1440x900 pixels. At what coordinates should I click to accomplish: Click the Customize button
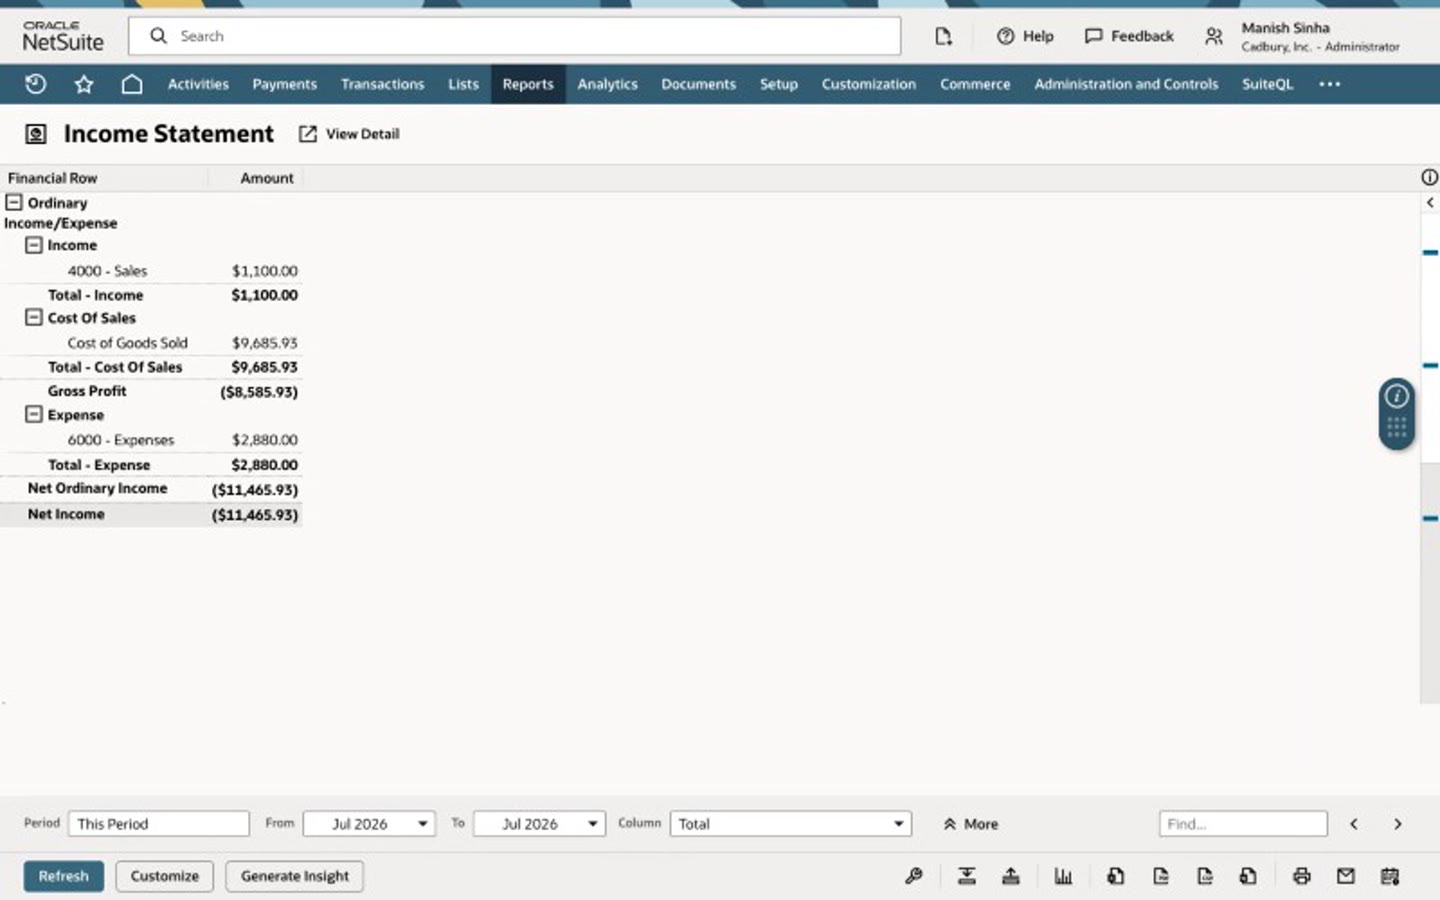click(165, 876)
